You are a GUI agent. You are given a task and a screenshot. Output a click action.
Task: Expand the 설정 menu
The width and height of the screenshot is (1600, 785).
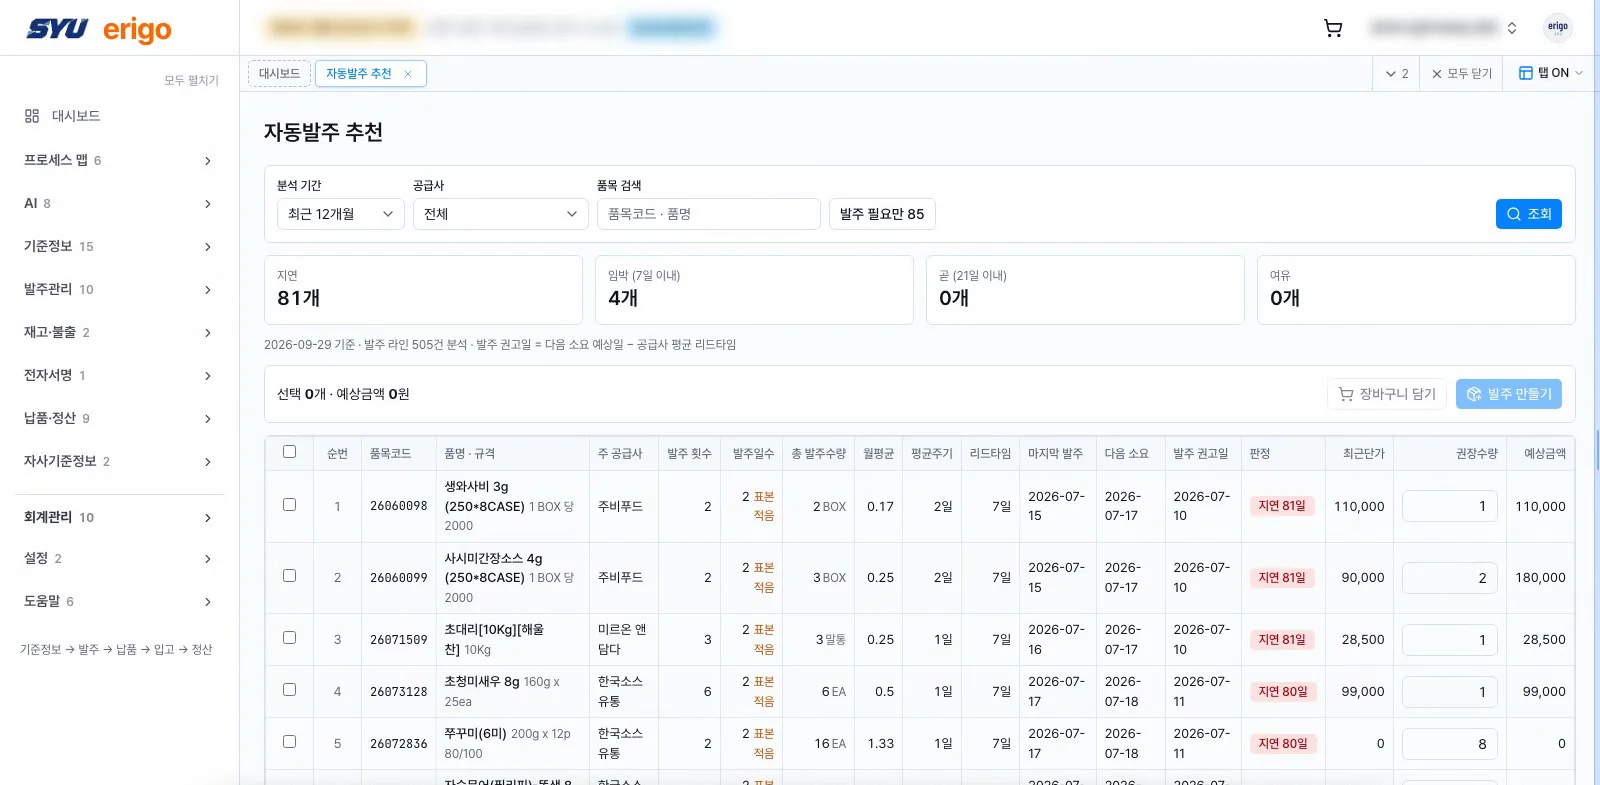coord(119,558)
